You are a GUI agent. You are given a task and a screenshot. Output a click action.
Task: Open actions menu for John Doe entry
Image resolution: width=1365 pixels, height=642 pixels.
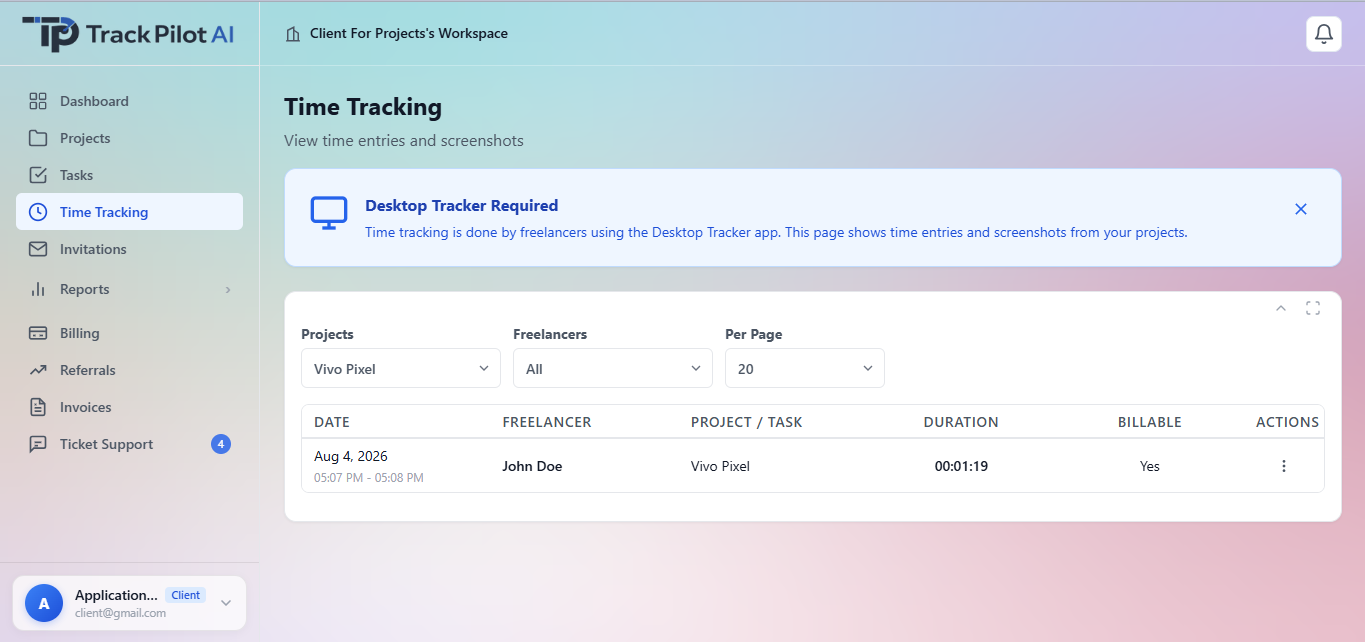pos(1284,466)
